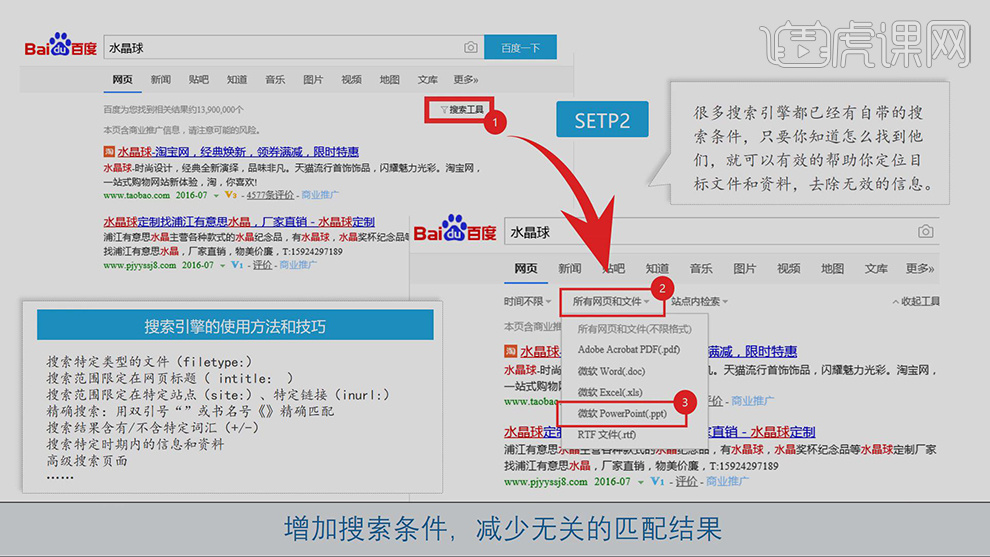Open 音乐 tab in top navigation
990x557 pixels.
click(275, 80)
